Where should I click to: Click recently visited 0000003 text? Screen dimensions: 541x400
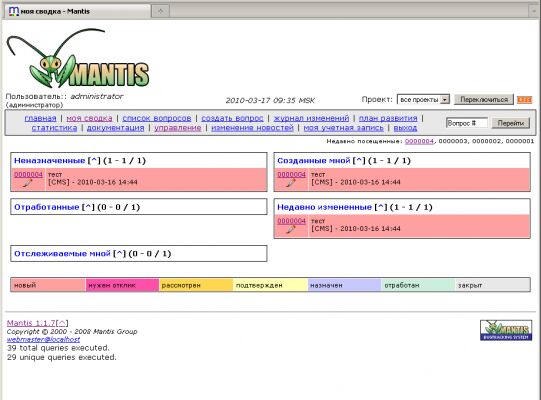pos(453,141)
